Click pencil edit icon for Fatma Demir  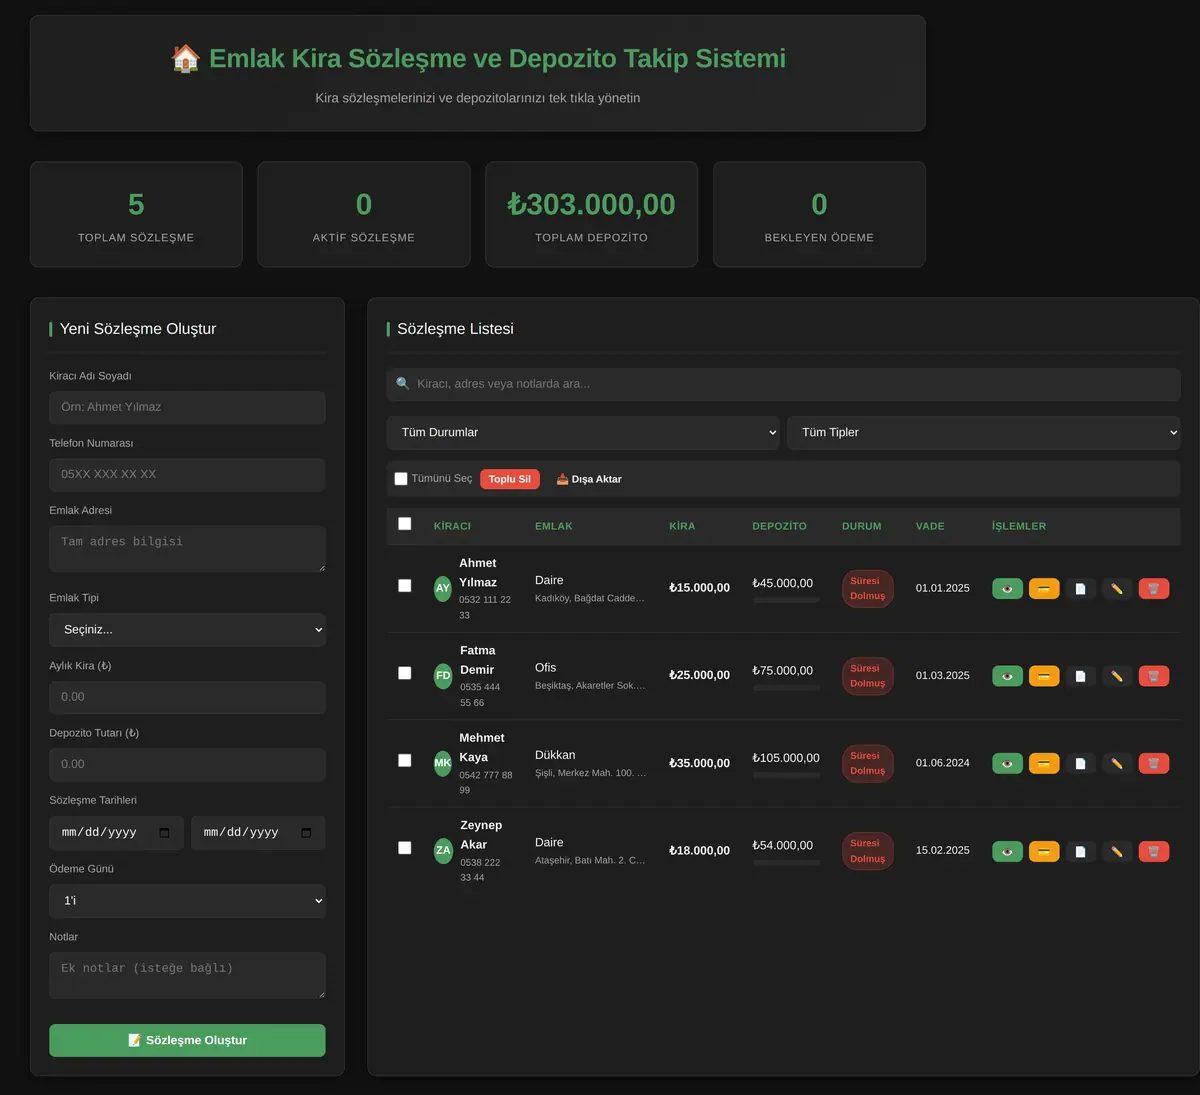(x=1117, y=676)
